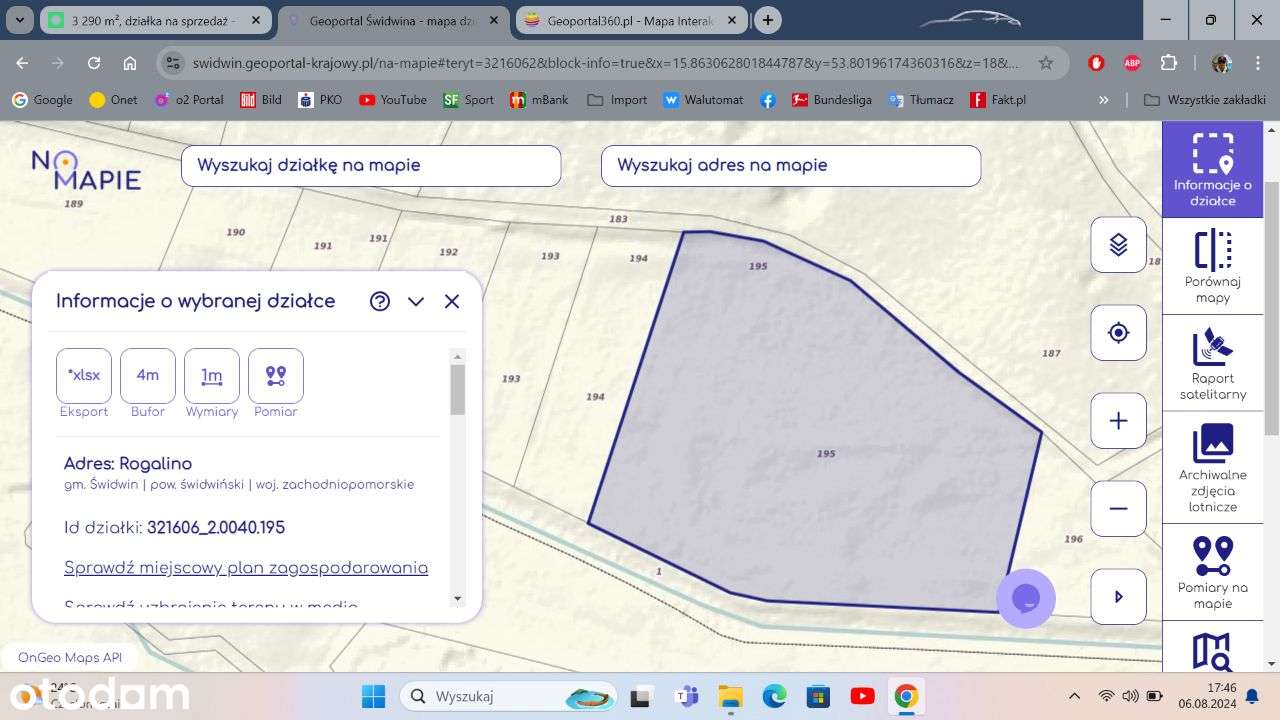Image resolution: width=1280 pixels, height=720 pixels.
Task: Show the hidden bookmarks overflow
Action: 1104,100
